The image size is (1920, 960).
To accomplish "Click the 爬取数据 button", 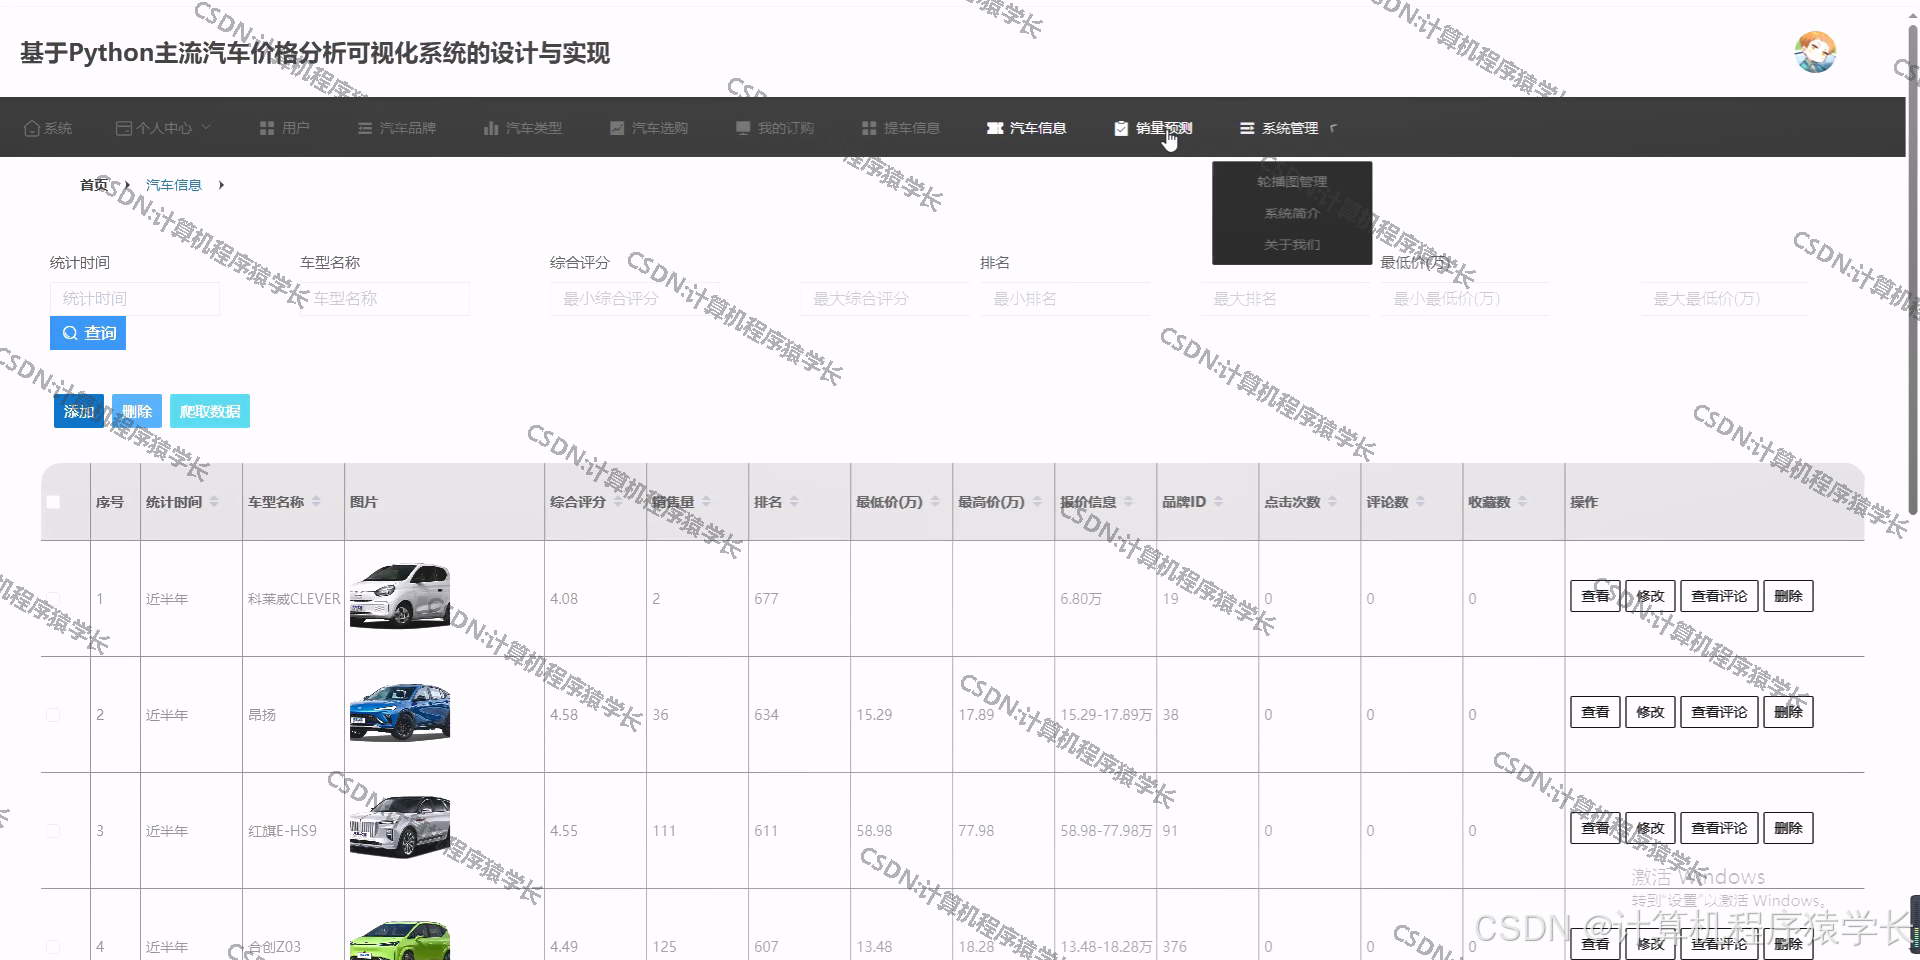I will click(x=210, y=411).
